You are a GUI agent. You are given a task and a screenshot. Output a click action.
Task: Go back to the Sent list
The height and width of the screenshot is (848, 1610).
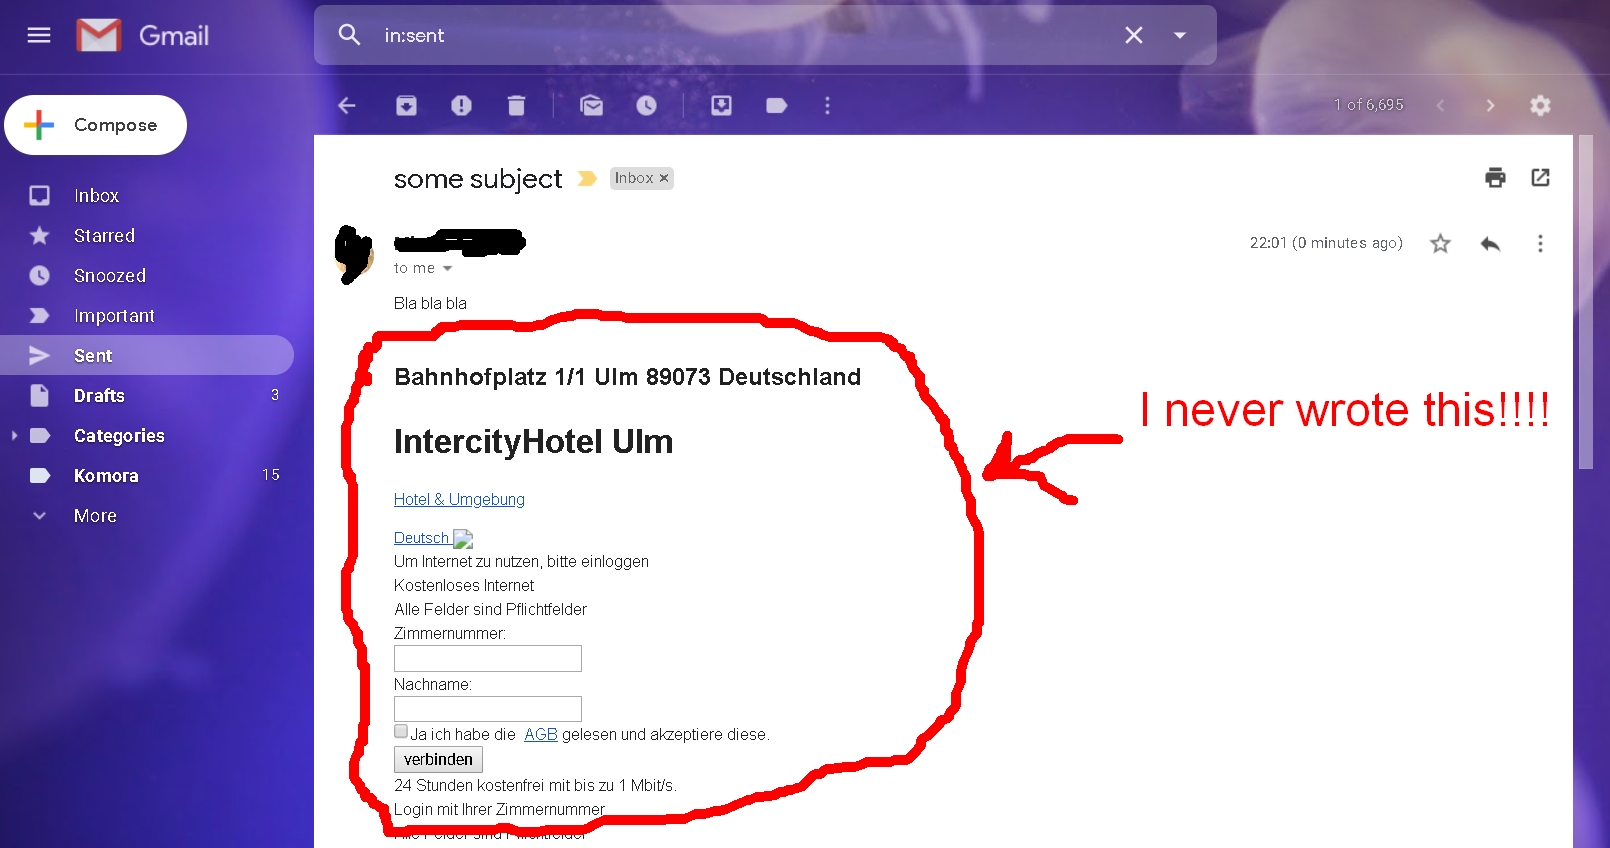point(347,105)
